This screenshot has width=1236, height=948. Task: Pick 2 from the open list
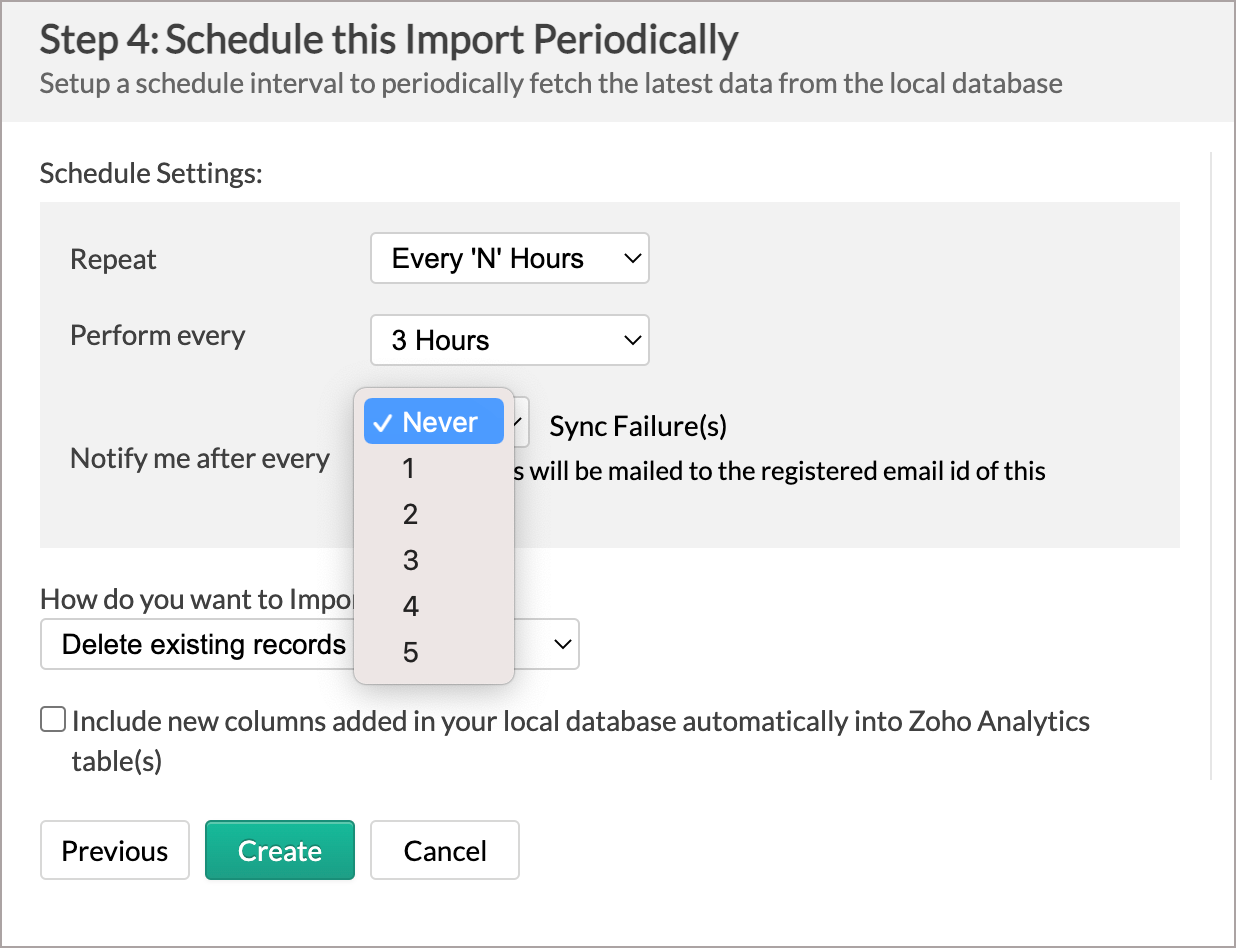click(410, 514)
